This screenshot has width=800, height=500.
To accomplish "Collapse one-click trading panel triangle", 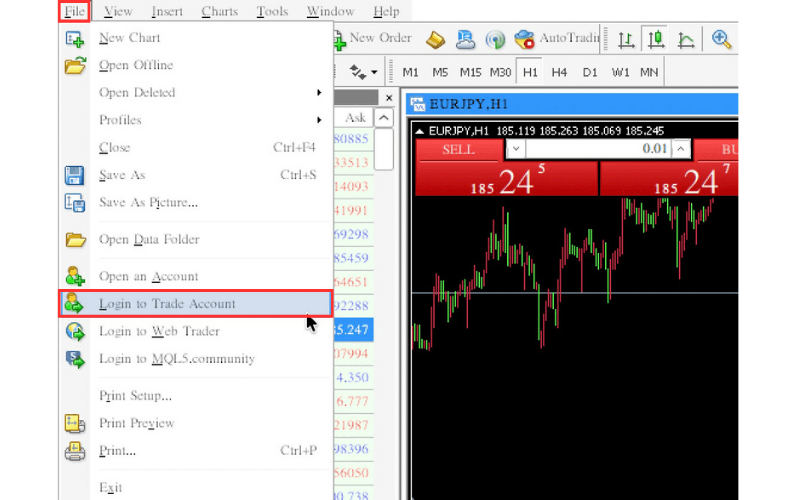I will [419, 132].
